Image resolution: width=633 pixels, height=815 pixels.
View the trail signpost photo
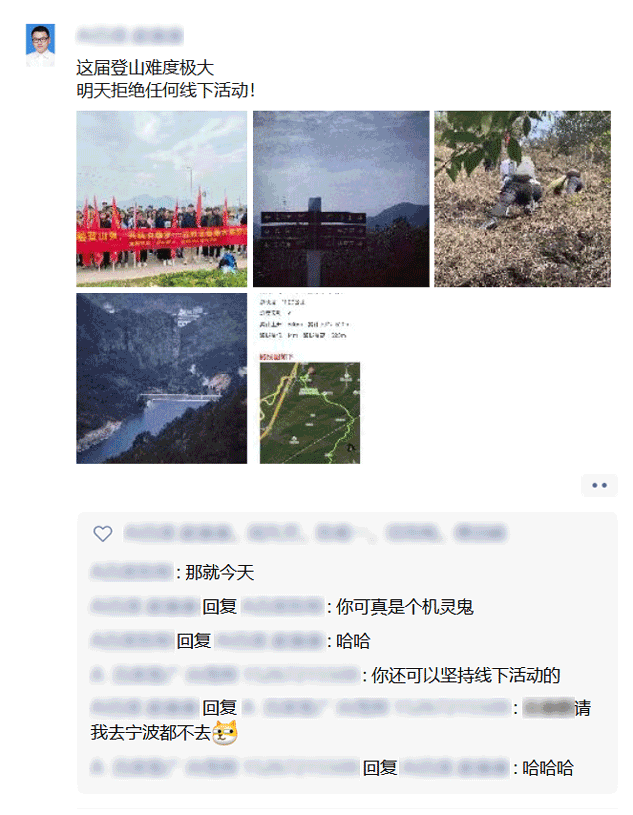tap(341, 199)
